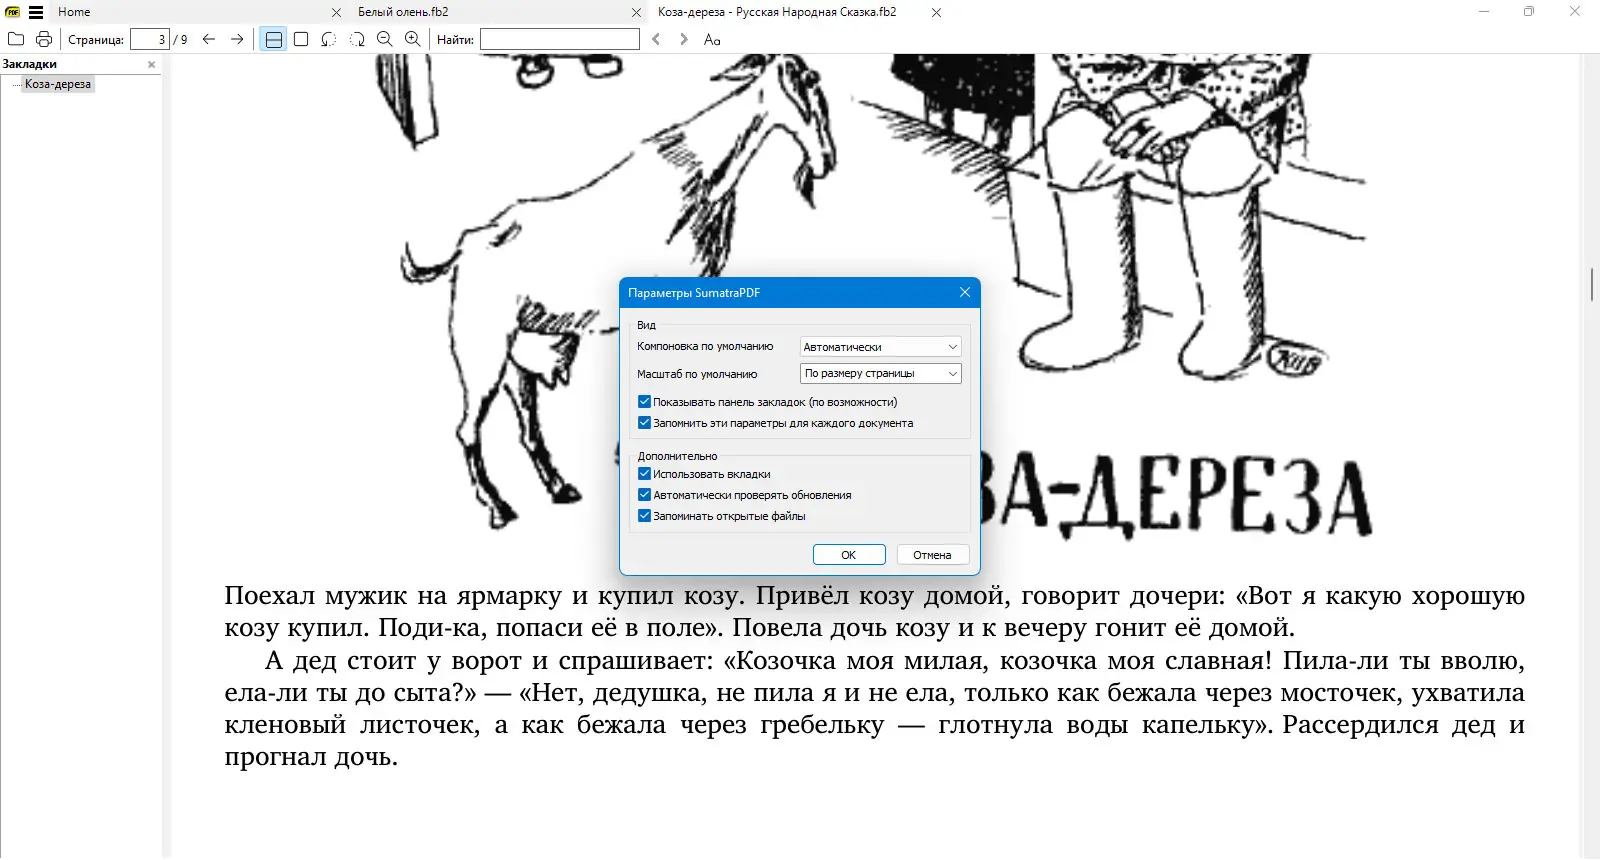This screenshot has width=1600, height=860.
Task: Click the Отмена button in the dialog
Action: click(x=932, y=555)
